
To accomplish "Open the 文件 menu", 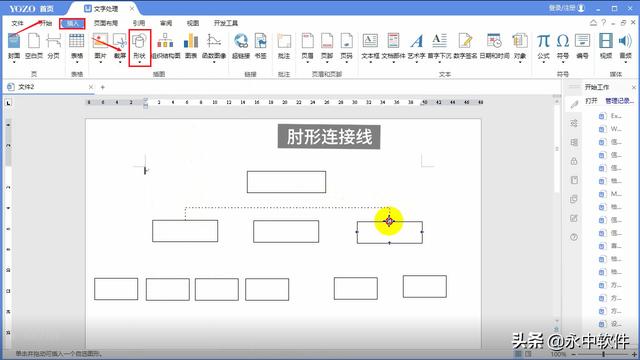I will click(18, 23).
